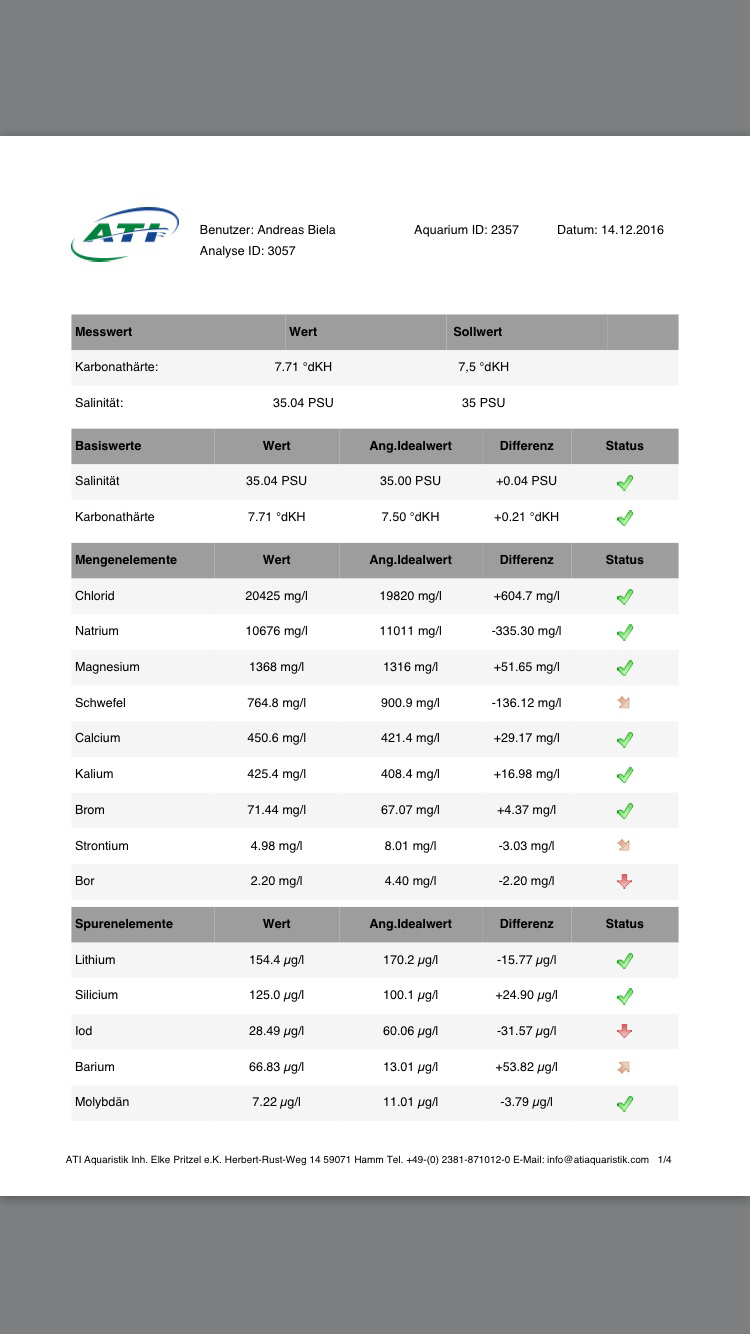Click the ATI logo

coord(125,233)
